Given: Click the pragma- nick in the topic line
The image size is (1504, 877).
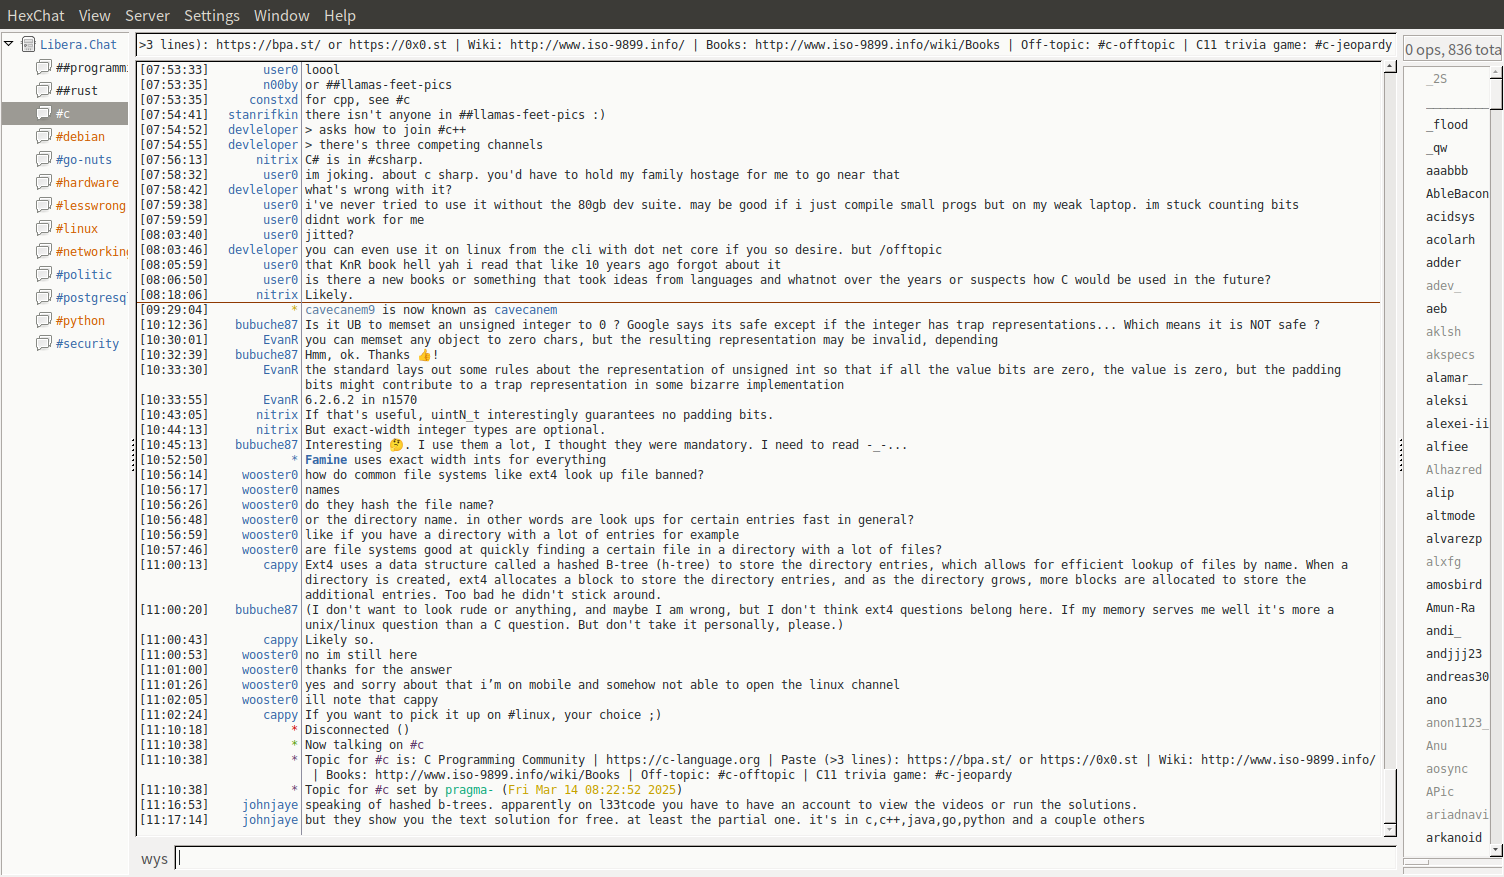Looking at the screenshot, I should click(x=469, y=790).
